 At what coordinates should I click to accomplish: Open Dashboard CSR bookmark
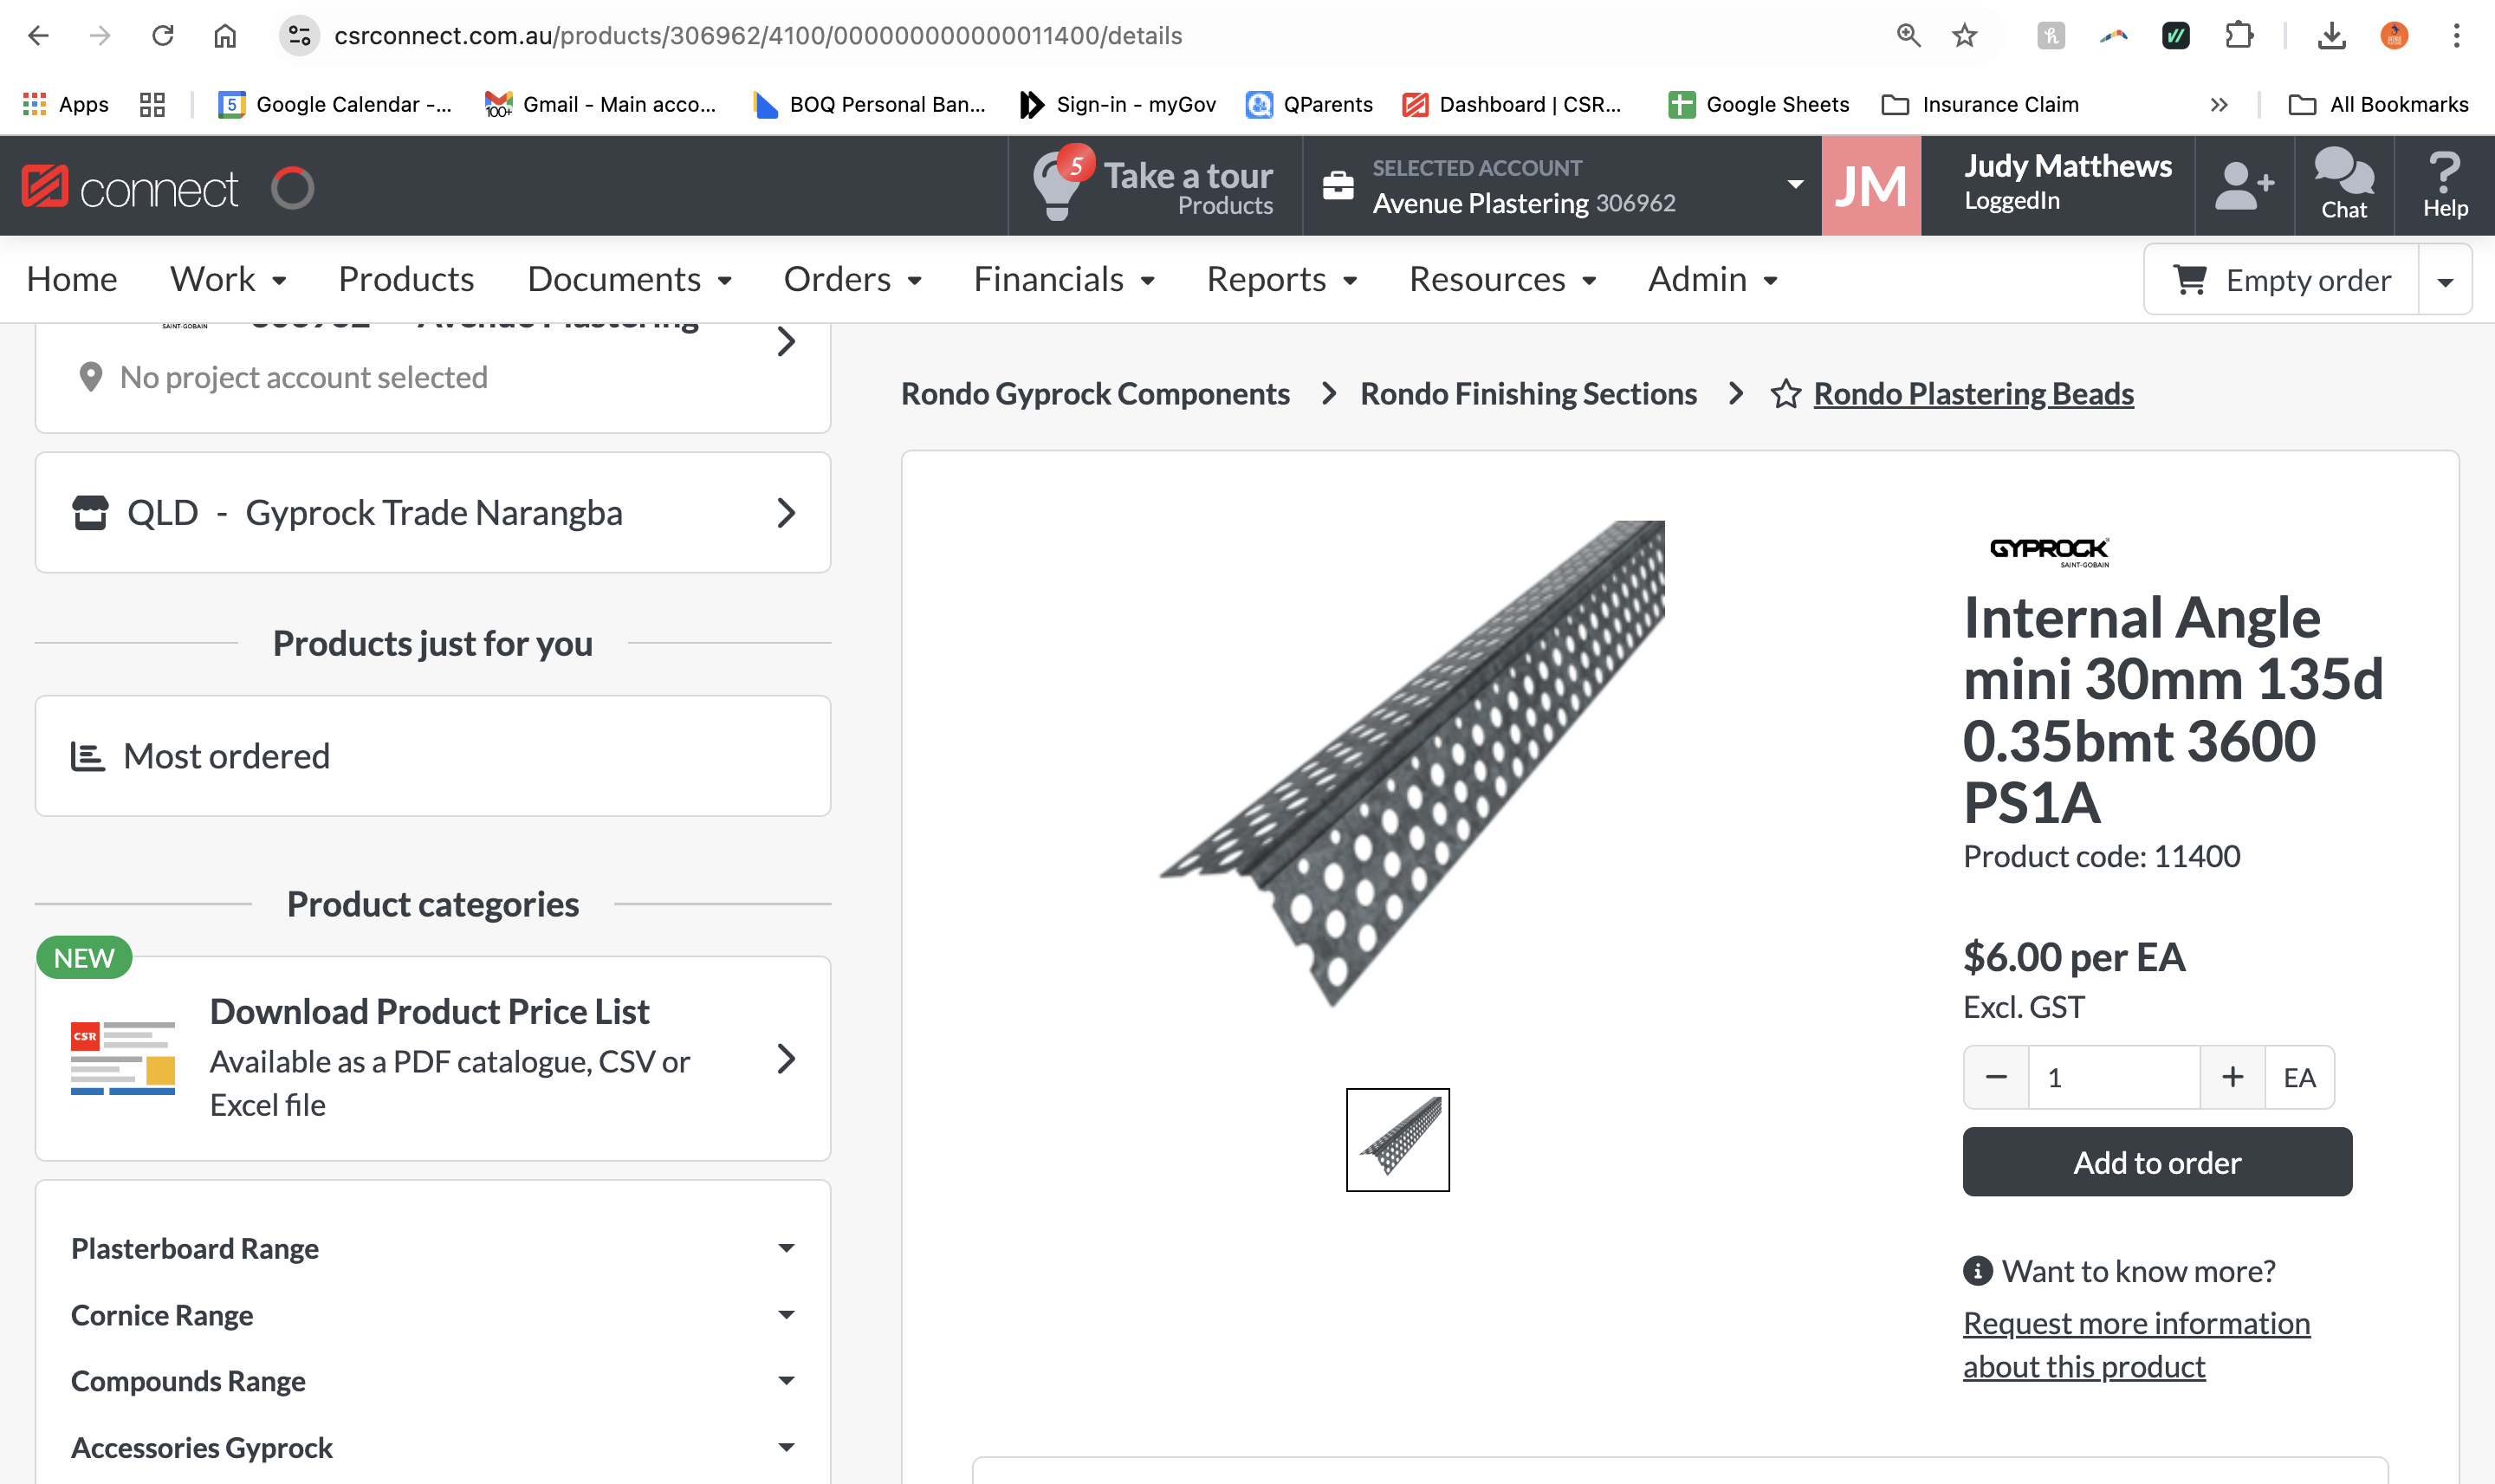(x=1512, y=104)
